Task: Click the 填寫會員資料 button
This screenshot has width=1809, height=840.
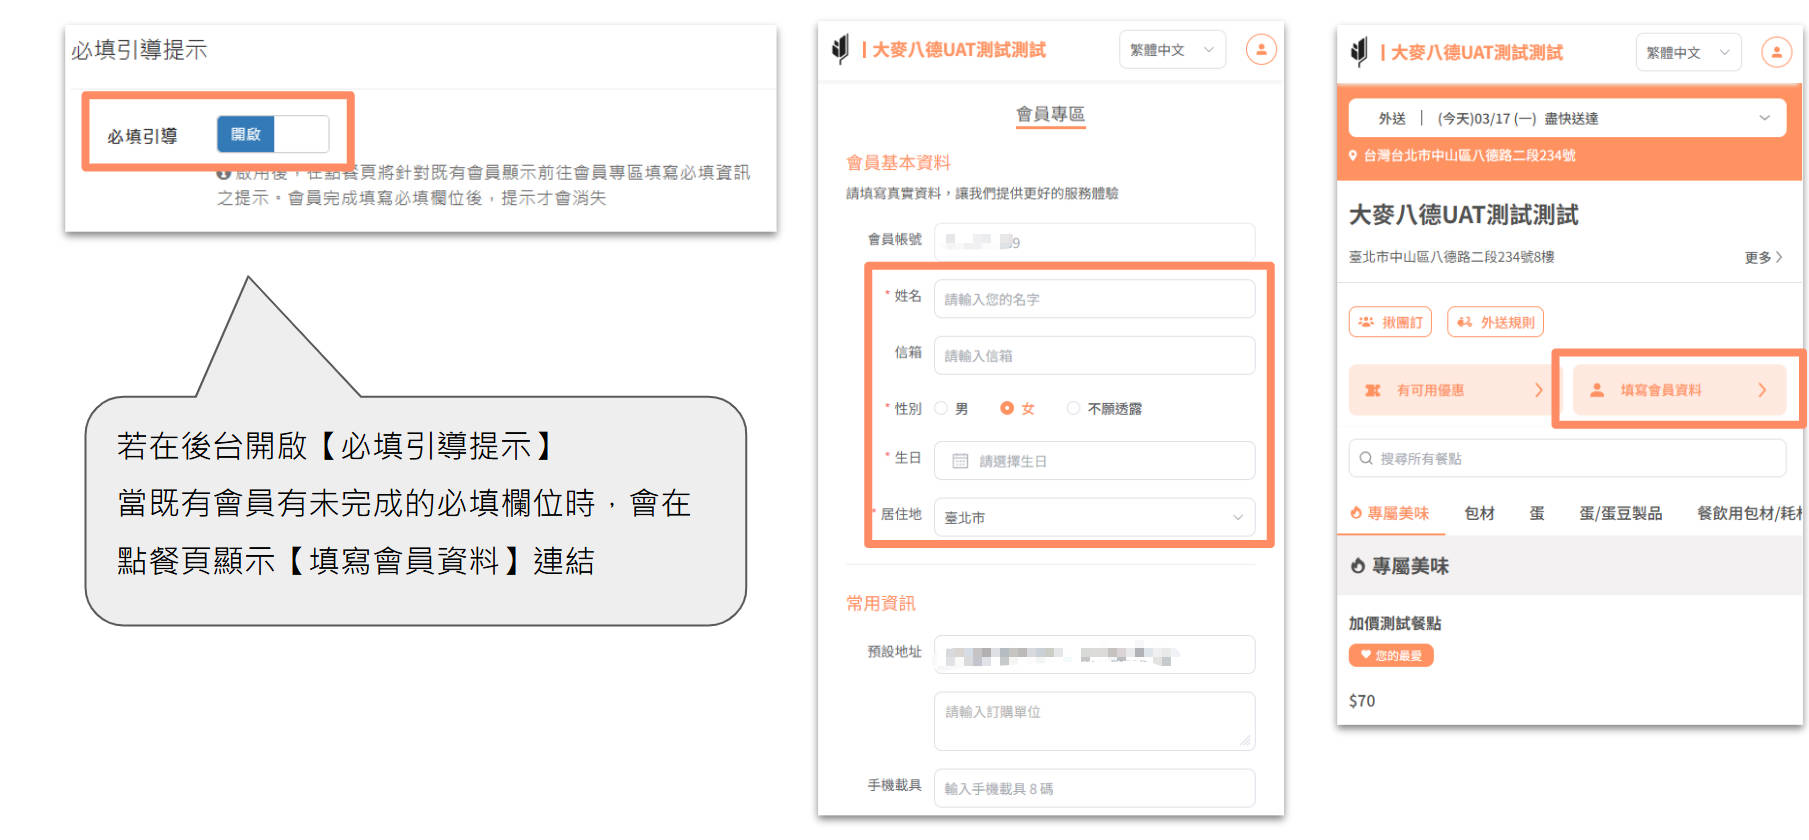Action: click(x=1679, y=390)
